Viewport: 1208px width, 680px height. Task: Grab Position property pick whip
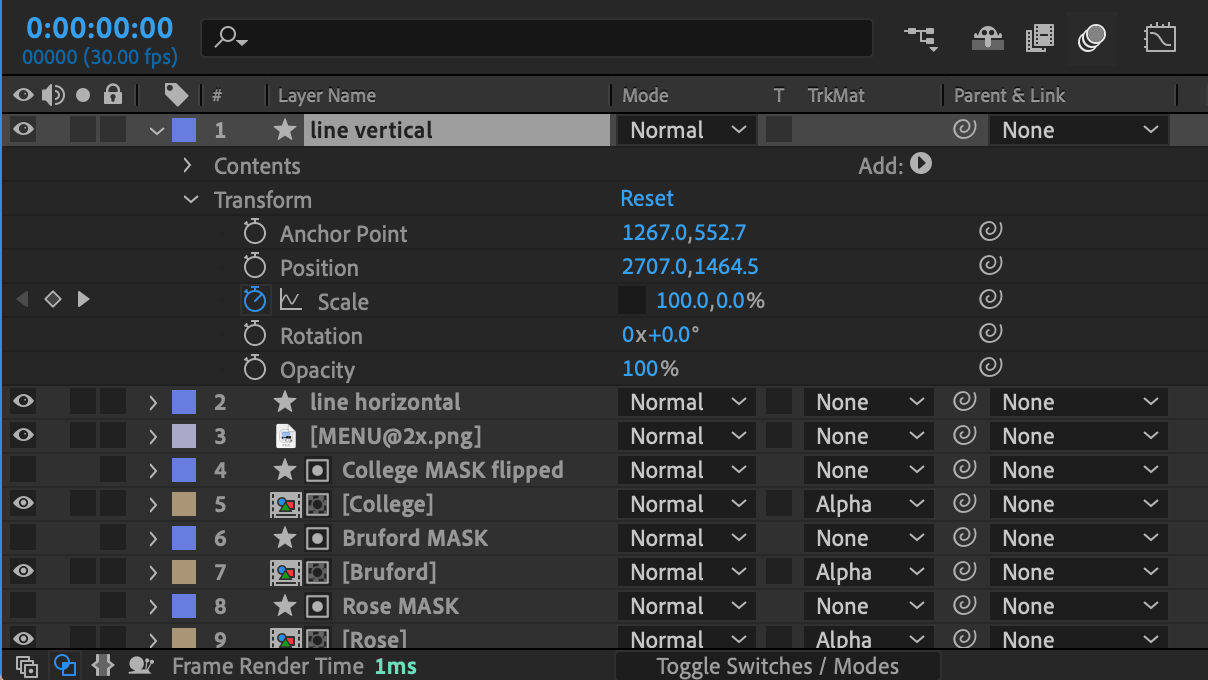(990, 266)
